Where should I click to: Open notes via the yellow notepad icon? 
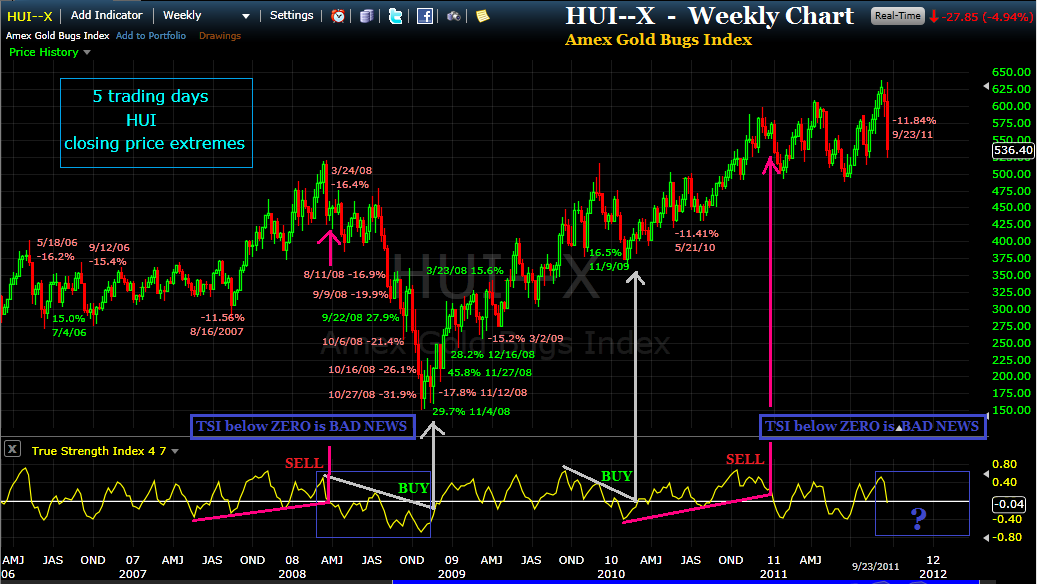click(482, 16)
